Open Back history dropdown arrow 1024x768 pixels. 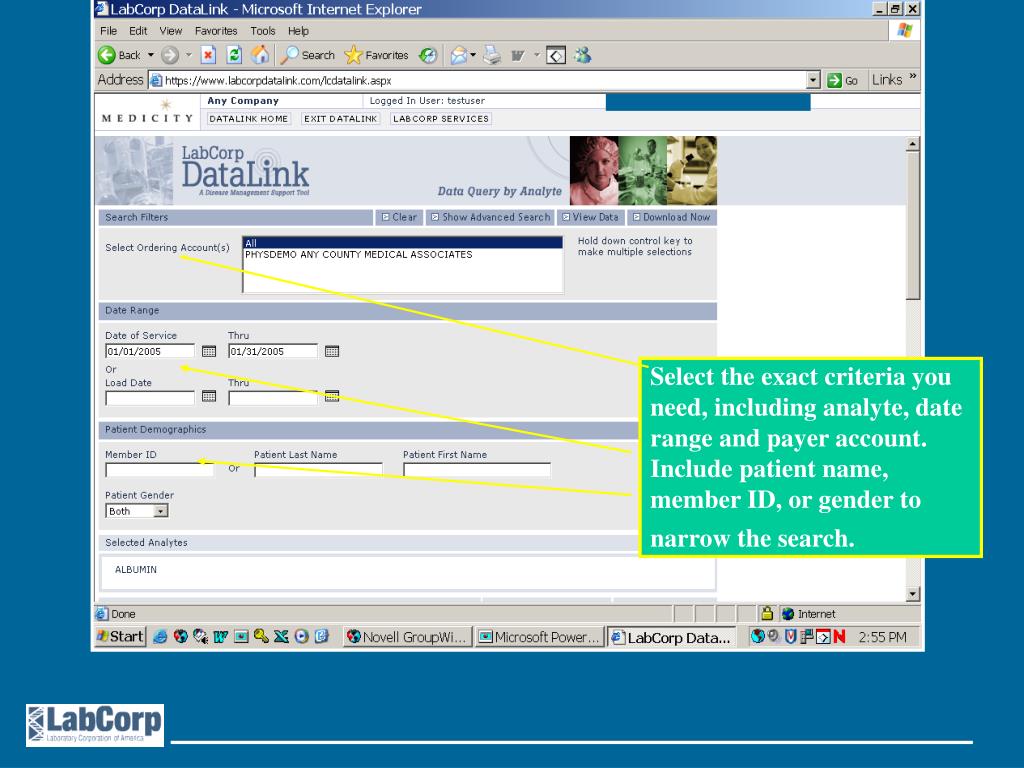coord(151,56)
